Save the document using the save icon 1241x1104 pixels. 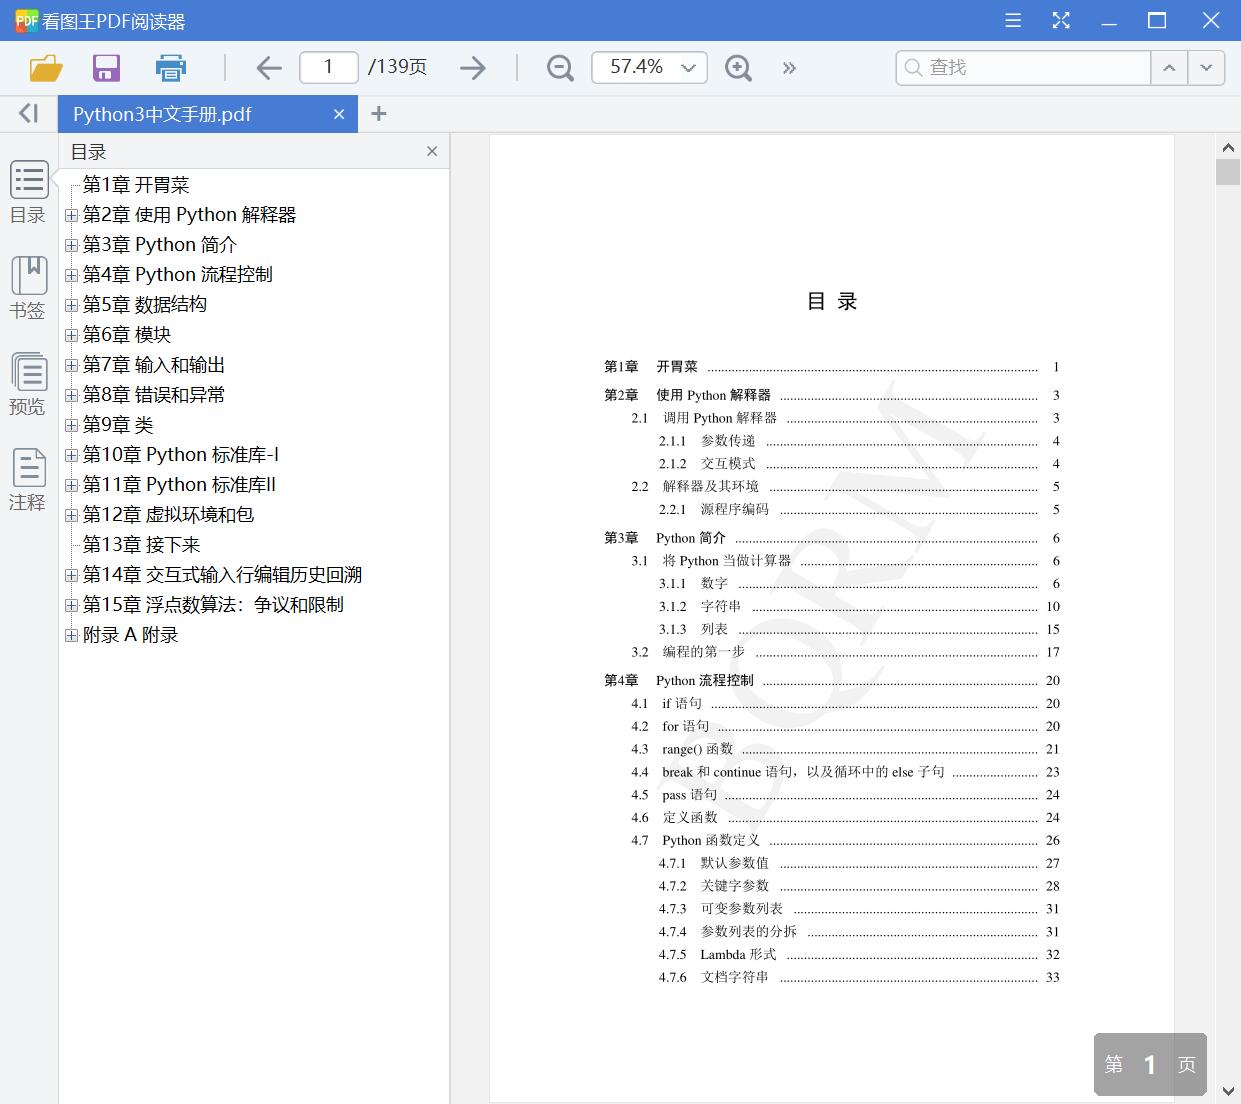(106, 67)
